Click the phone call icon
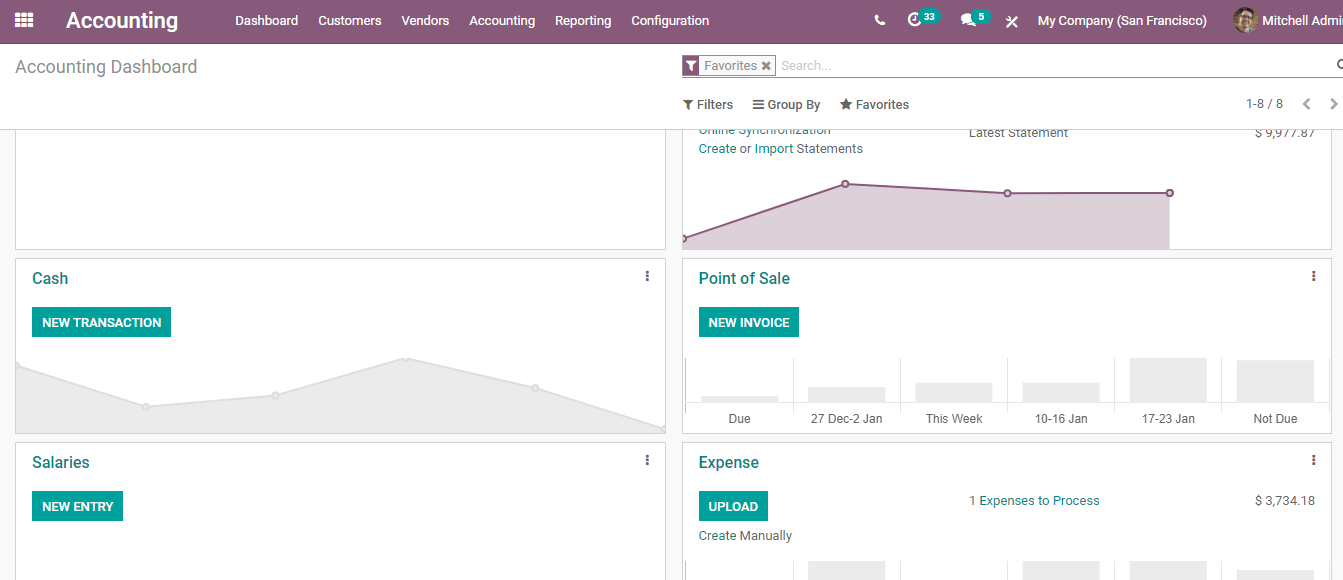Screen dimensions: 1343x580 pos(879,20)
